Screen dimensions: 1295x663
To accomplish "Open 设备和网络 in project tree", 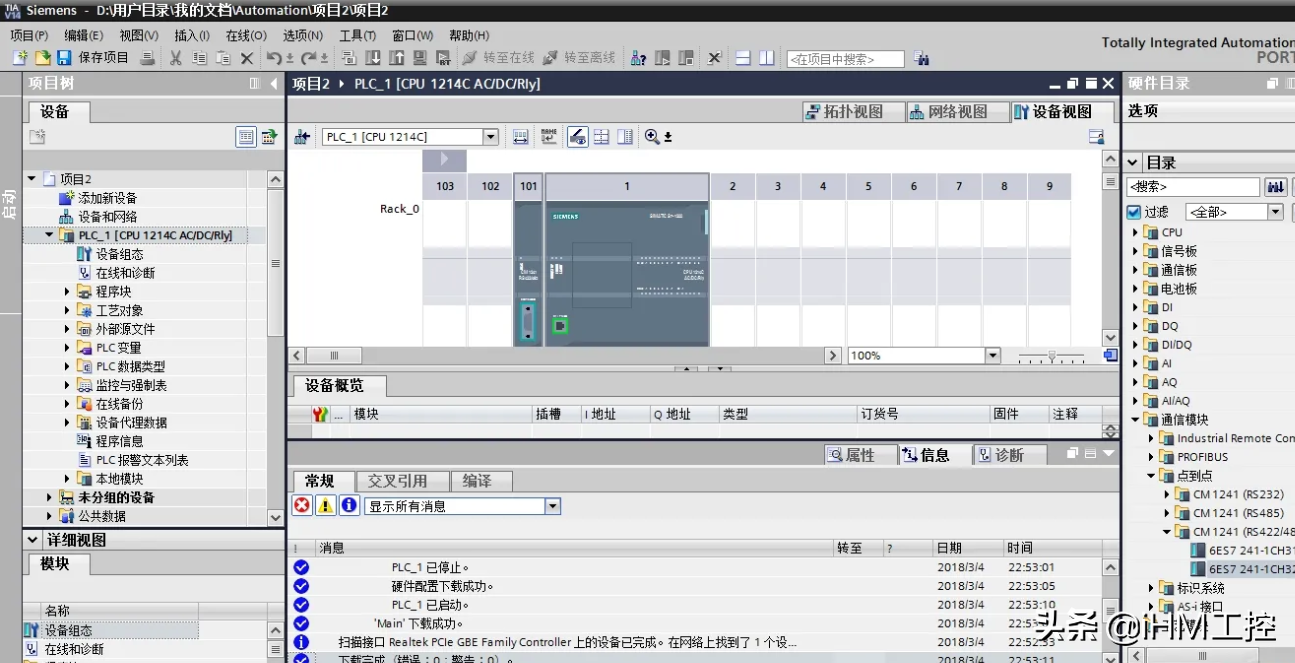I will pos(107,217).
